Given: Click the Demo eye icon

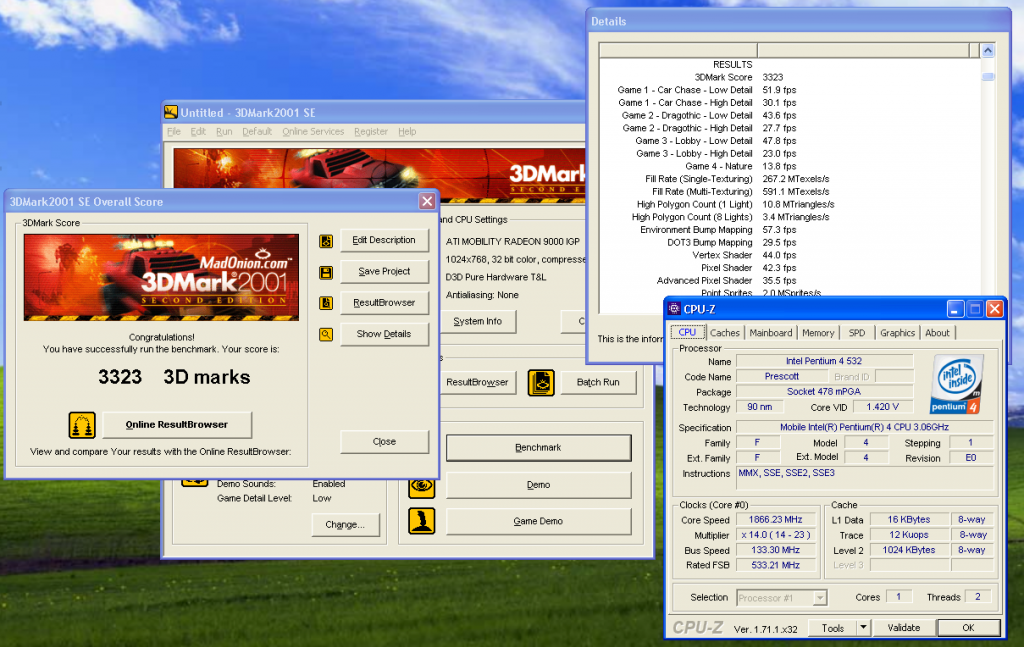Looking at the screenshot, I should click(421, 486).
